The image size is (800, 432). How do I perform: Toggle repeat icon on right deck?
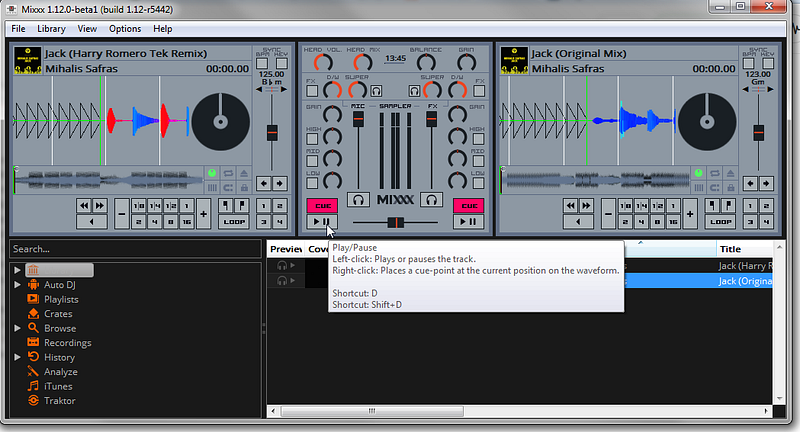click(715, 173)
